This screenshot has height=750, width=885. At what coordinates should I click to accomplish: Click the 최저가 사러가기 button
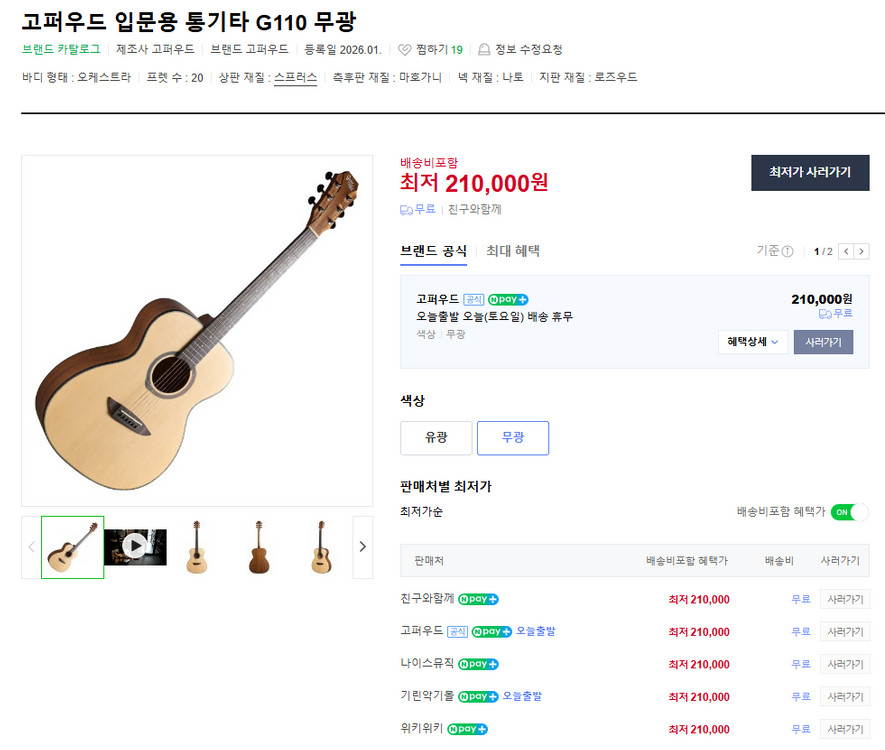pos(810,173)
